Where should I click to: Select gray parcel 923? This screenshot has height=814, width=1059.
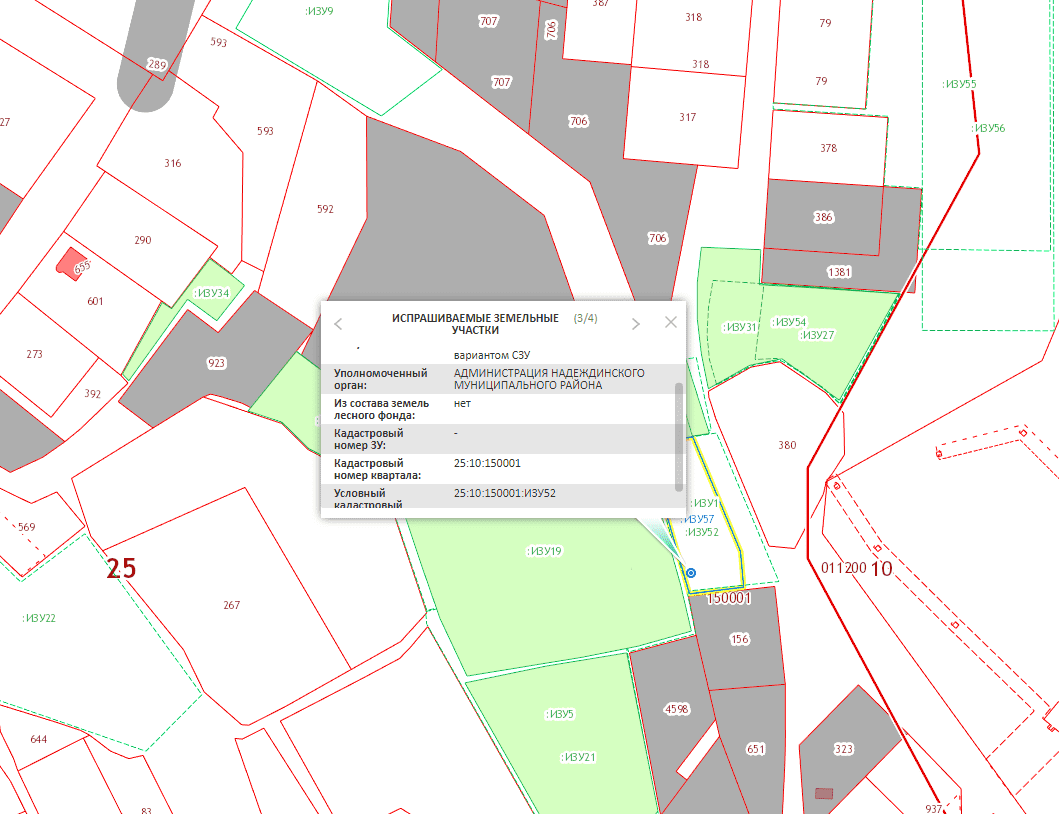click(216, 363)
